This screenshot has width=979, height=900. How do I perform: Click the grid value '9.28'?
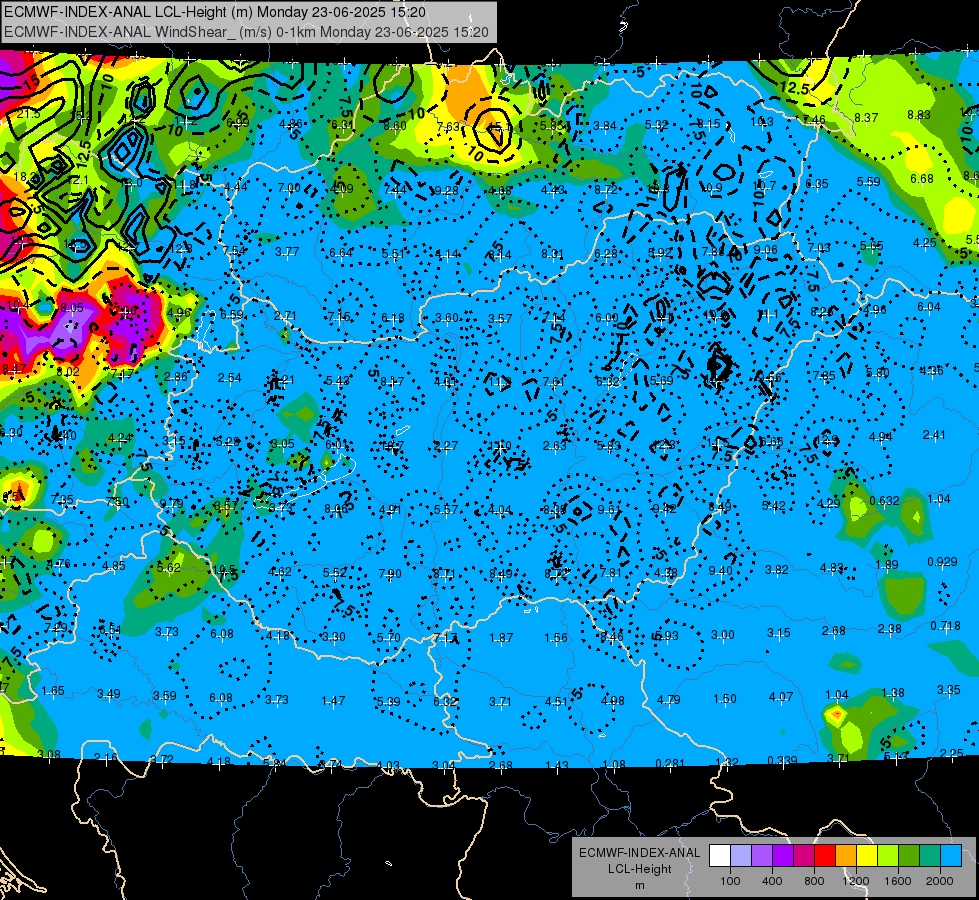coord(446,190)
